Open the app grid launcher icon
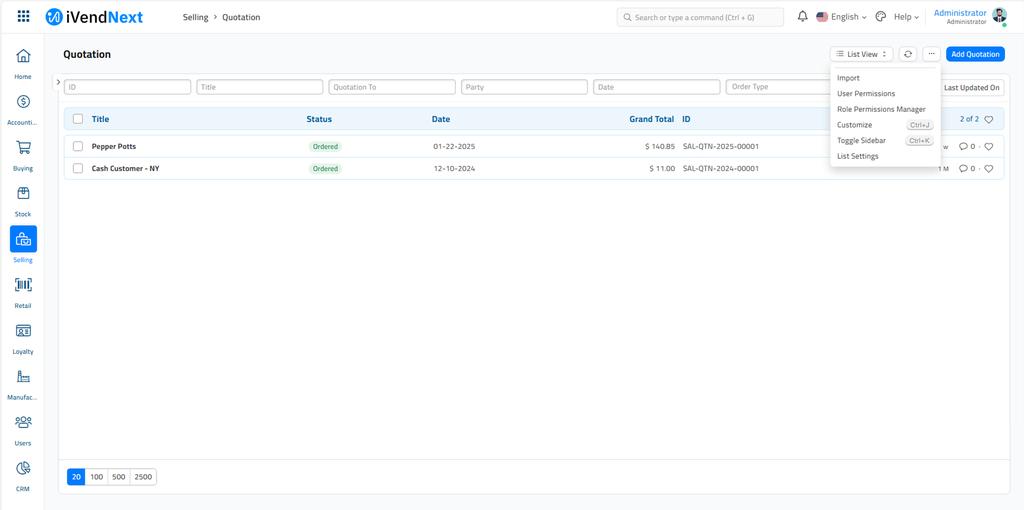The height and width of the screenshot is (510, 1024). (23, 17)
